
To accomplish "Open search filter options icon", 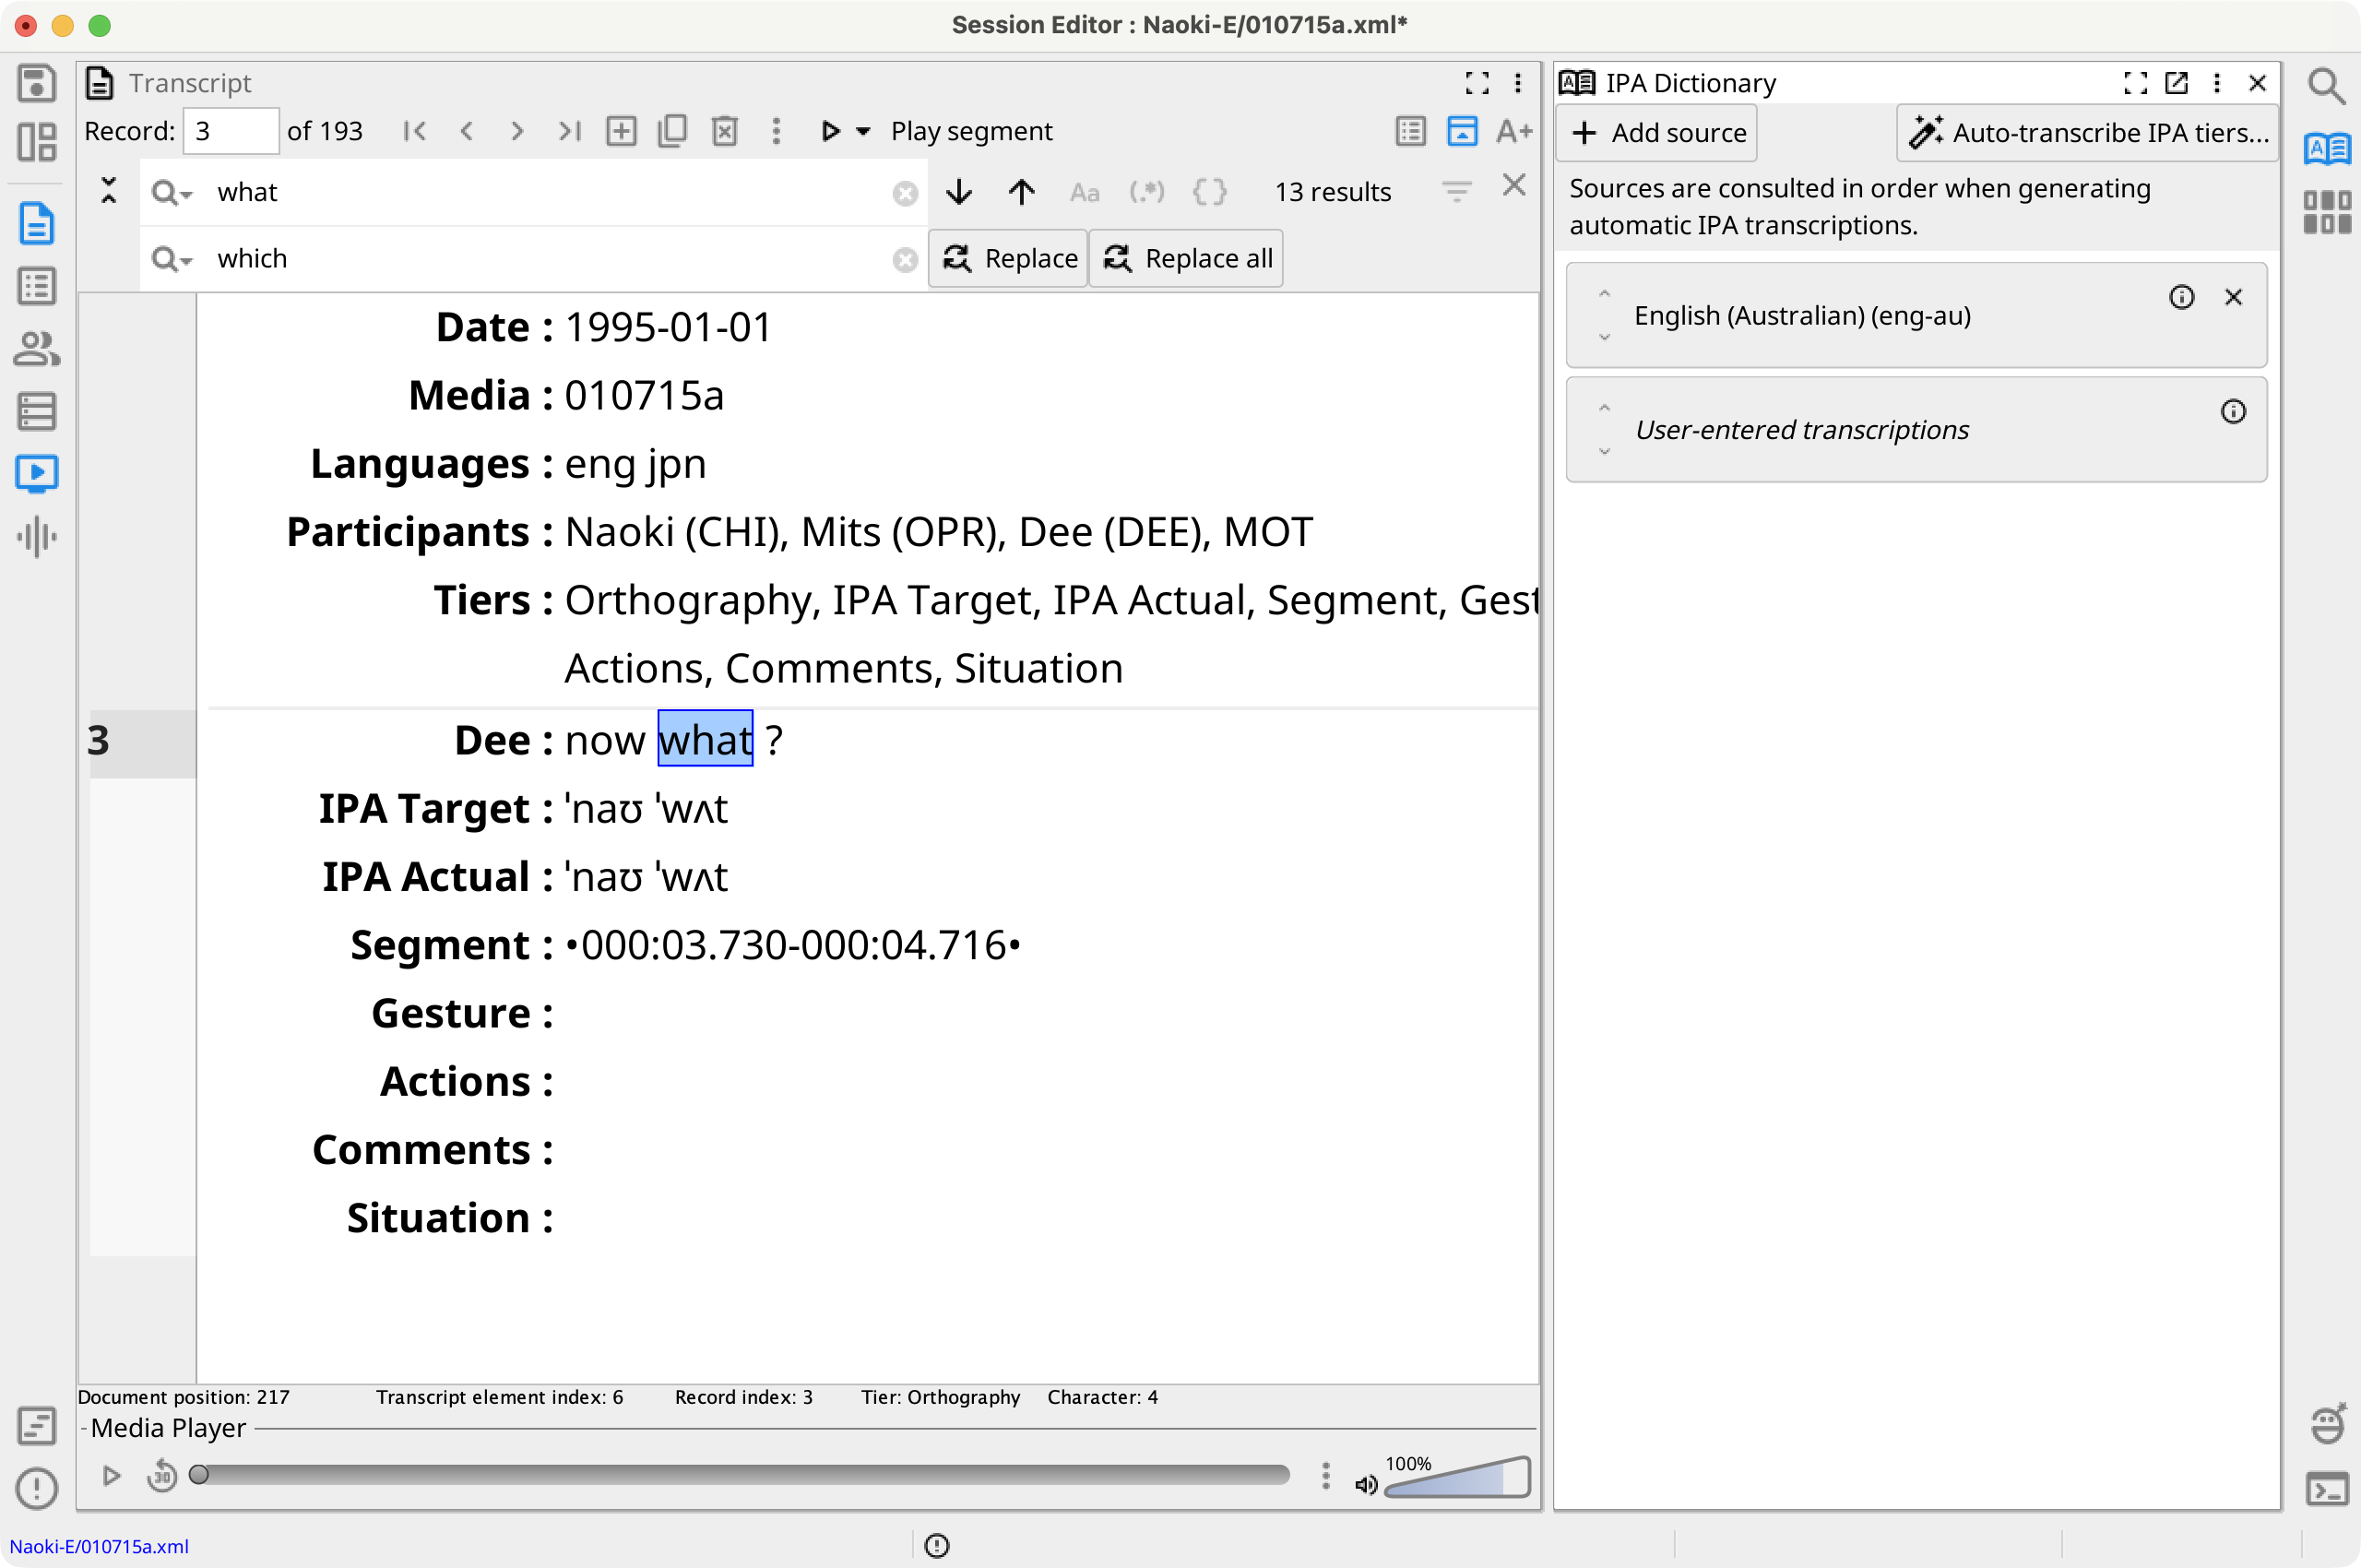I will (1457, 192).
